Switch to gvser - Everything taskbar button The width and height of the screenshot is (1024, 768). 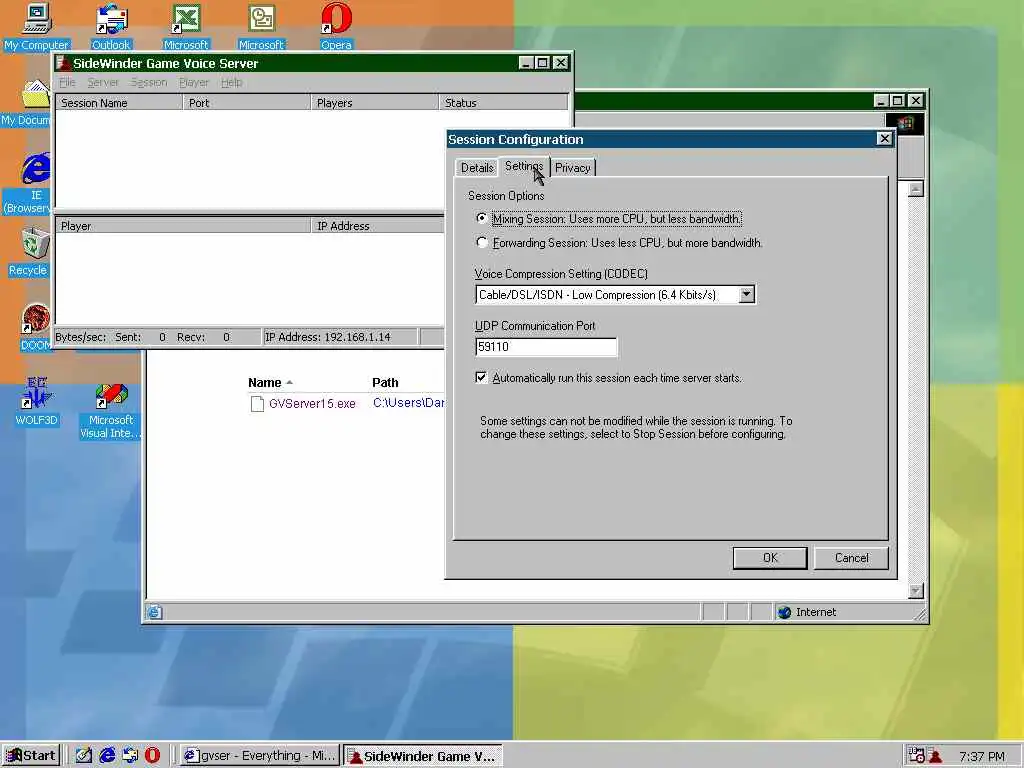point(260,756)
